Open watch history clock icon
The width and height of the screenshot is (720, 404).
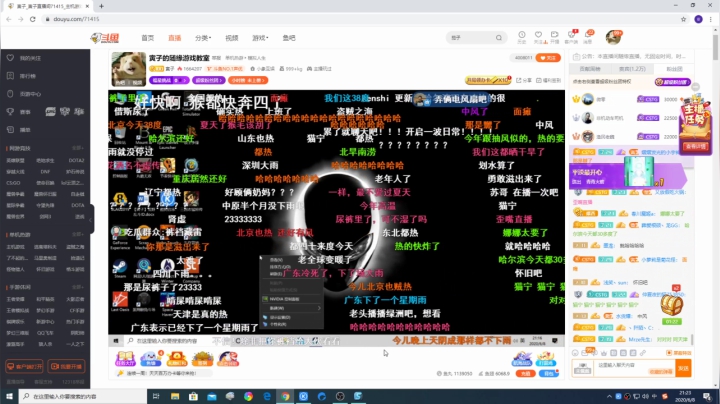click(x=522, y=37)
